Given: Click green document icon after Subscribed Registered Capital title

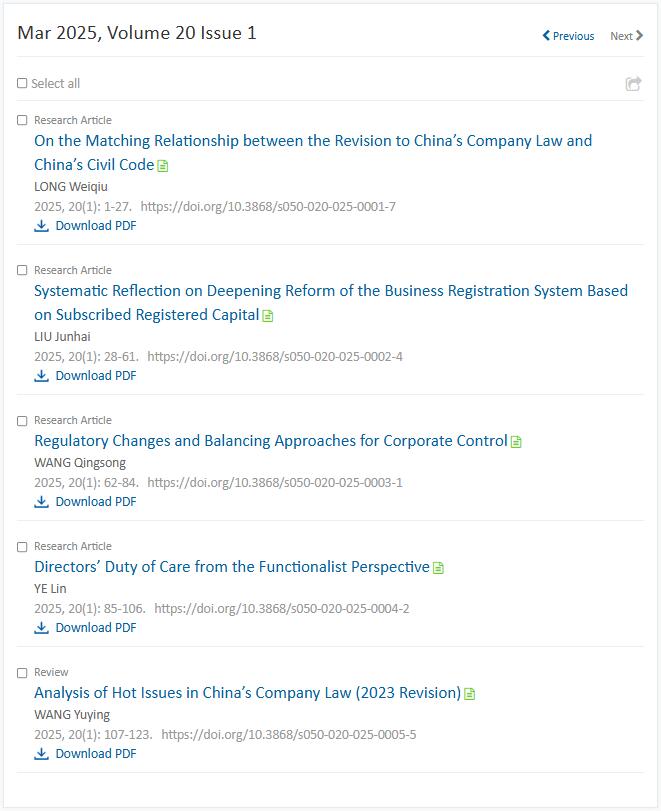Looking at the screenshot, I should click(268, 316).
